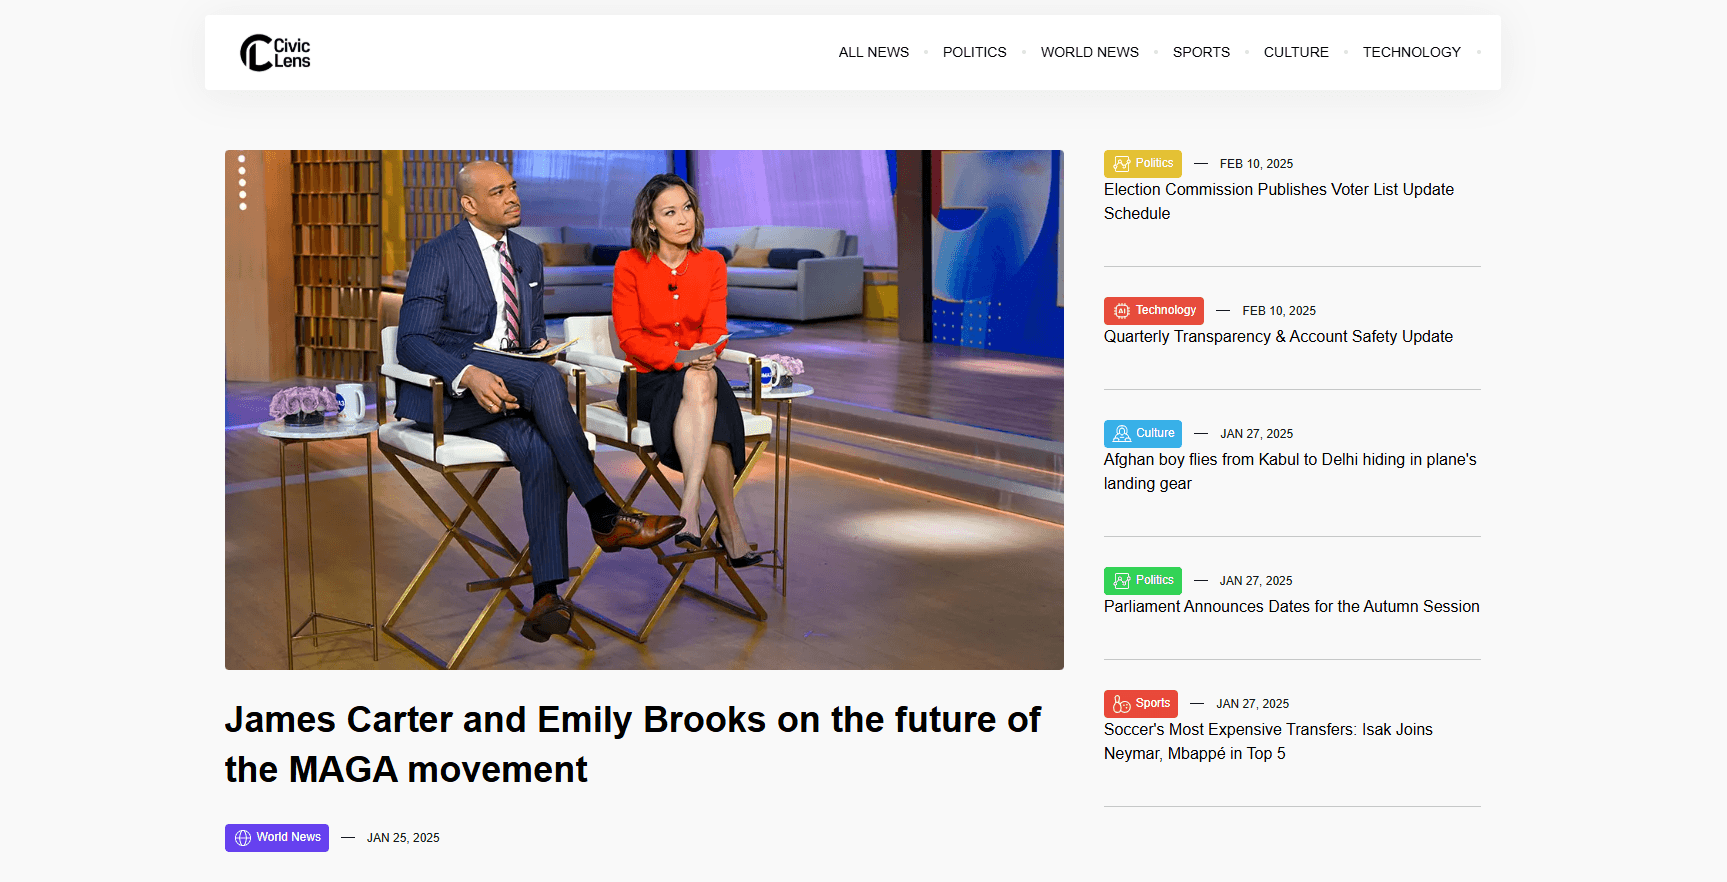Select the Technology navigation item
Viewport: 1727px width, 882px height.
point(1411,52)
